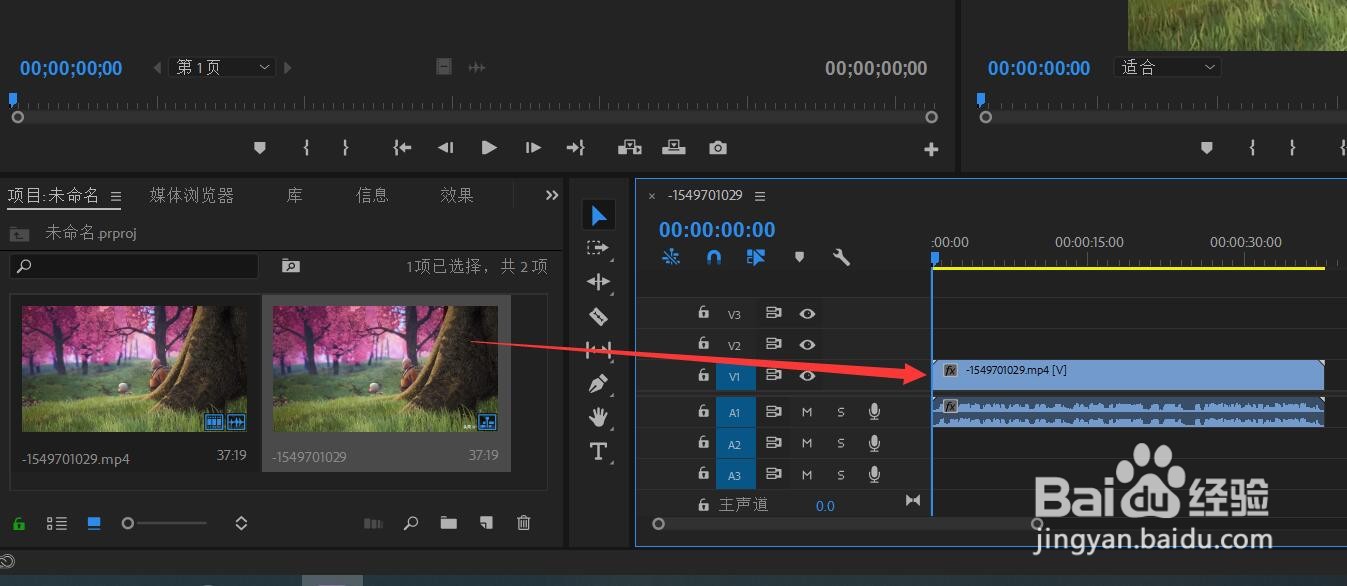
Task: Toggle V3 track output eye
Action: click(x=807, y=314)
